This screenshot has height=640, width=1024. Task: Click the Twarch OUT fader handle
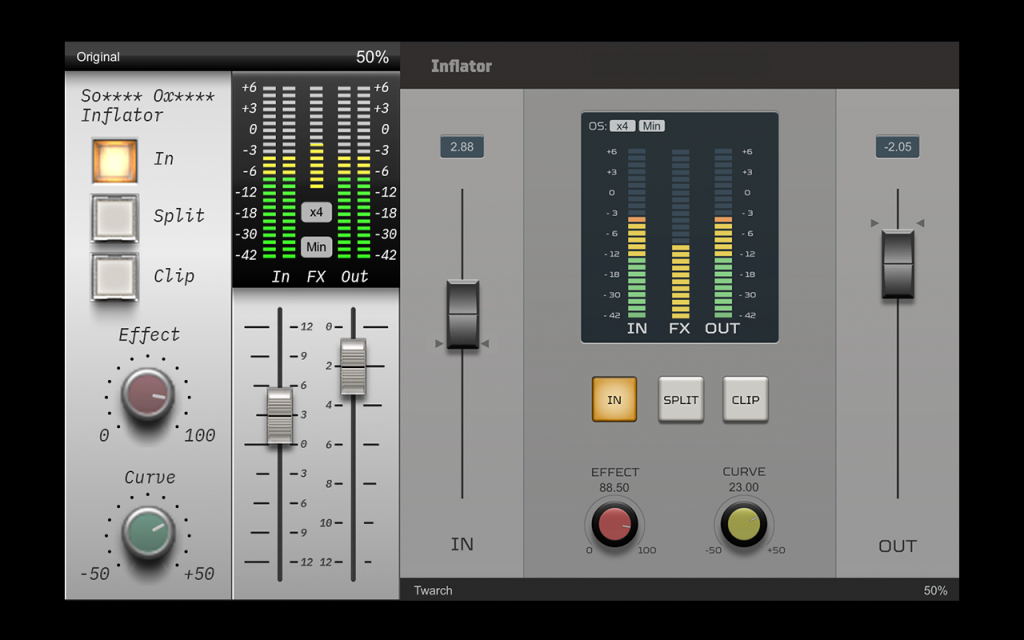[x=898, y=264]
